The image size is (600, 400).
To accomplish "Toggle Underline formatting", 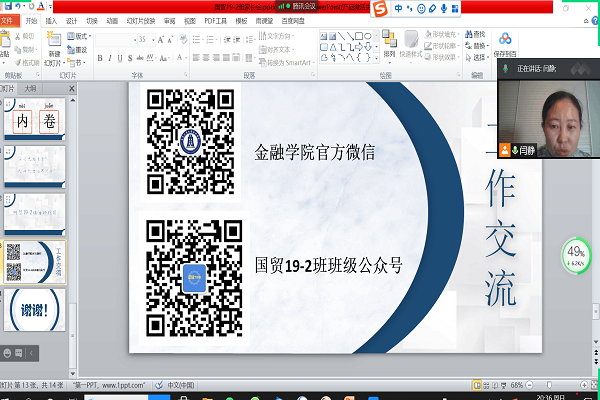I will 120,58.
